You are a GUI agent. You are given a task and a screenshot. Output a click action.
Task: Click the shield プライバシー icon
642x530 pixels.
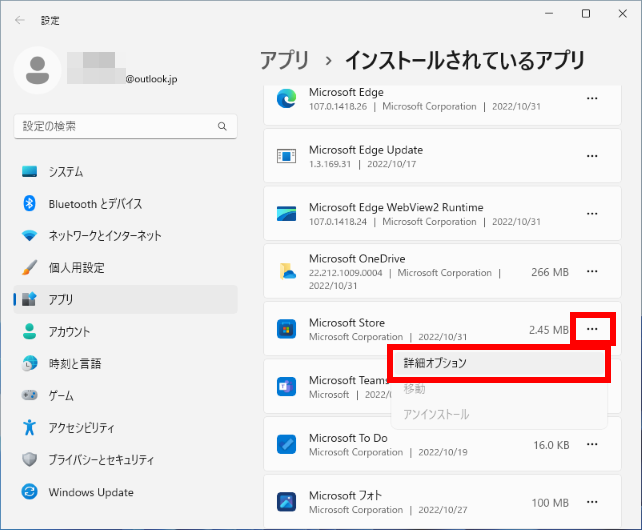tap(29, 460)
